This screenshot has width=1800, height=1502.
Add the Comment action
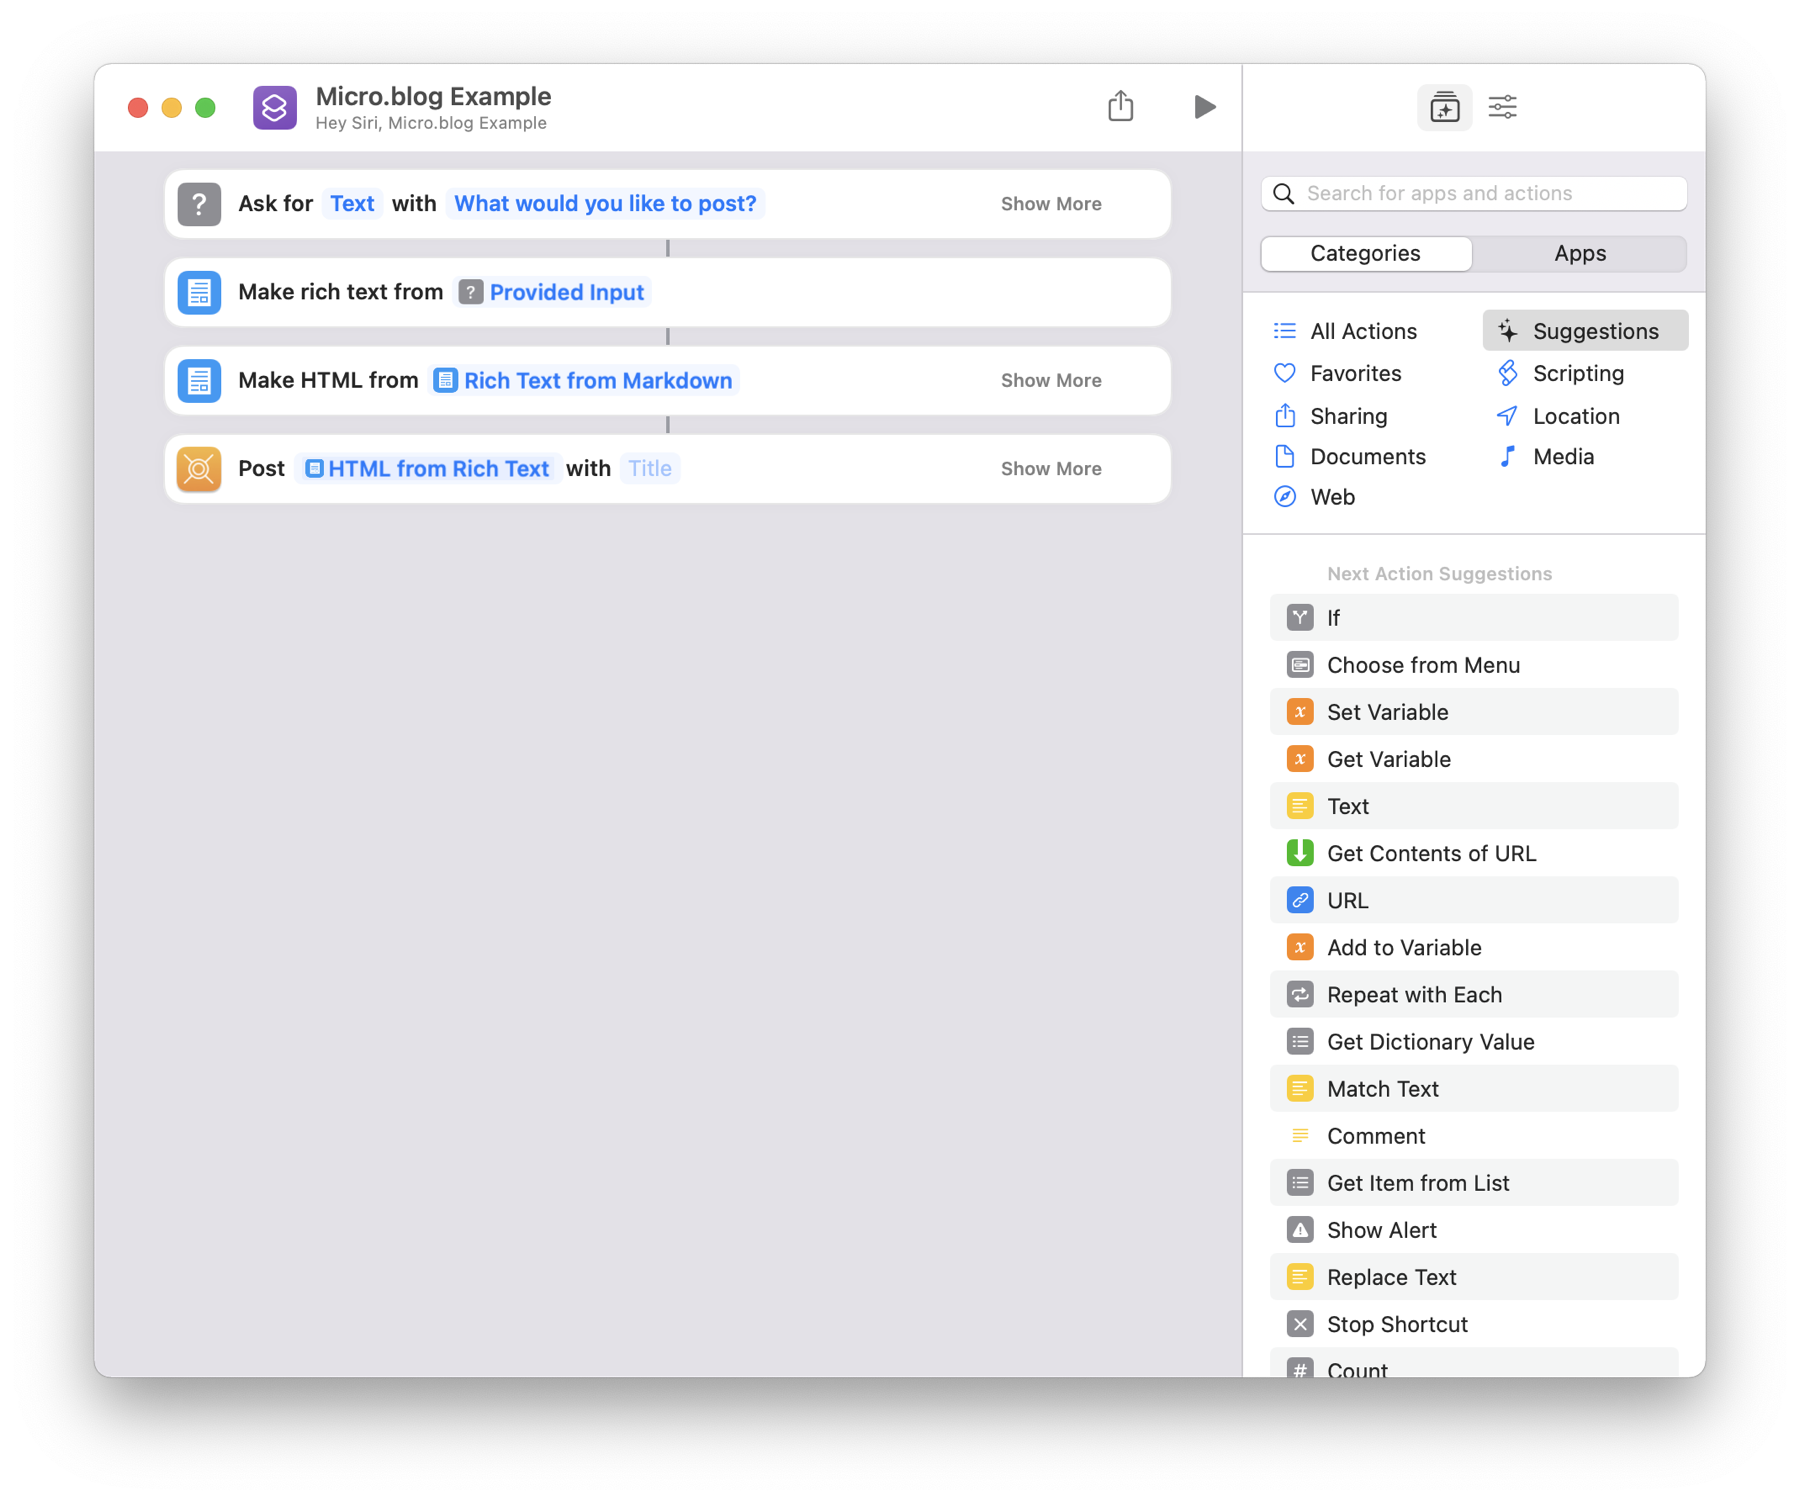point(1474,1136)
